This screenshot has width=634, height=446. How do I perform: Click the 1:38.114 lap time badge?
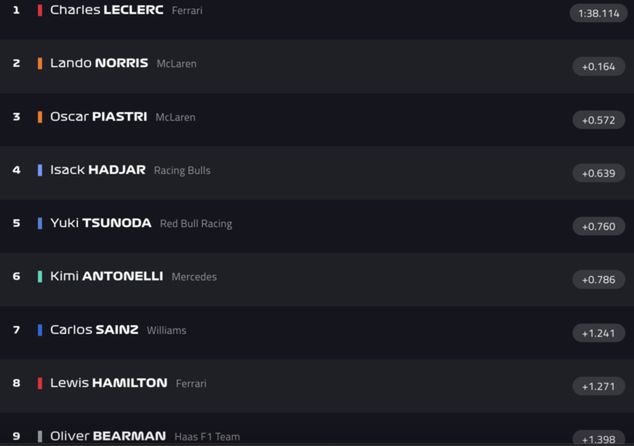point(598,13)
